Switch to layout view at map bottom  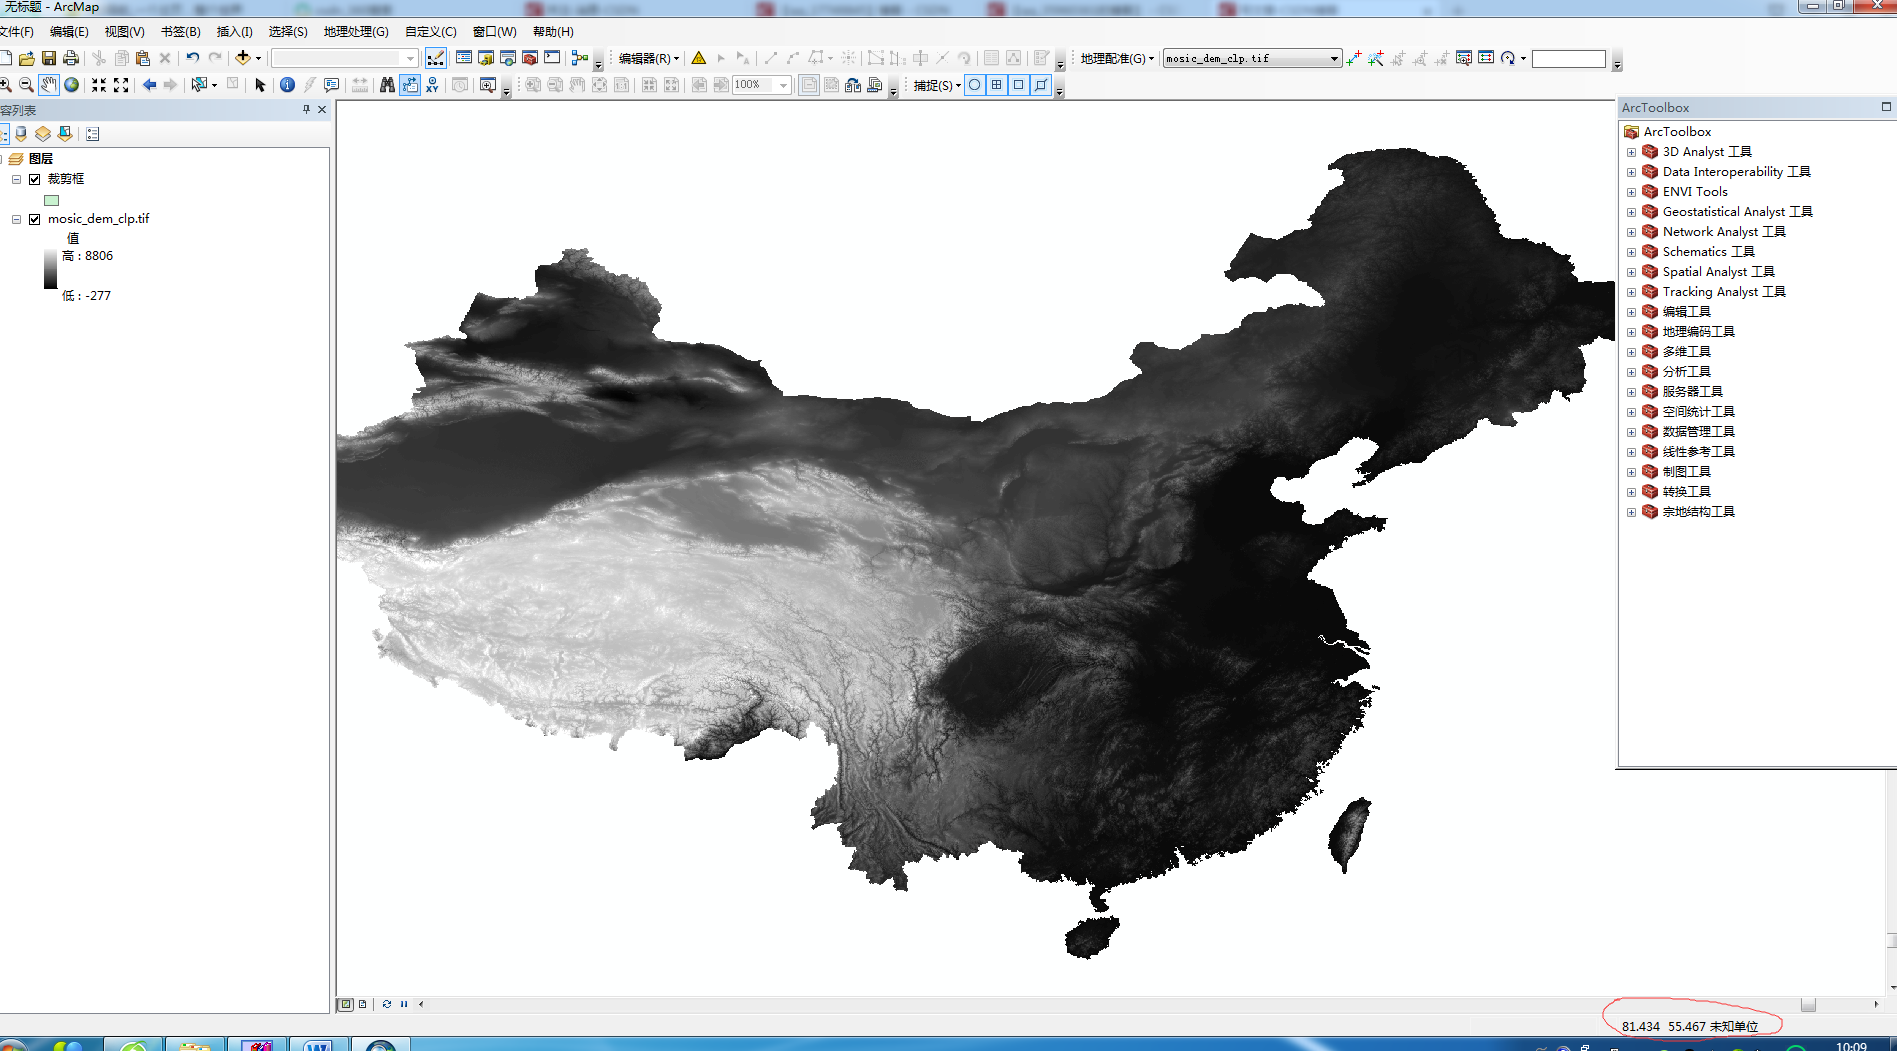point(362,1004)
